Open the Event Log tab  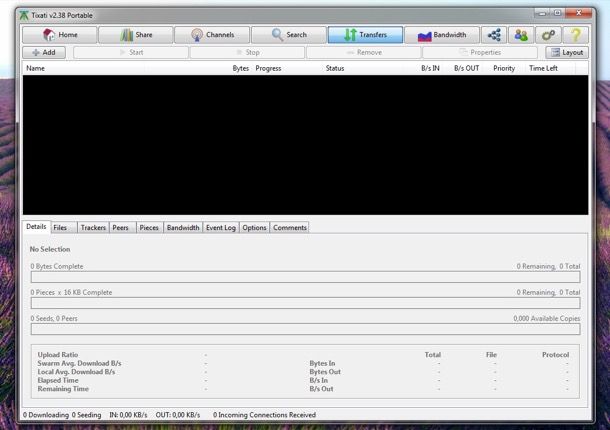[220, 228]
